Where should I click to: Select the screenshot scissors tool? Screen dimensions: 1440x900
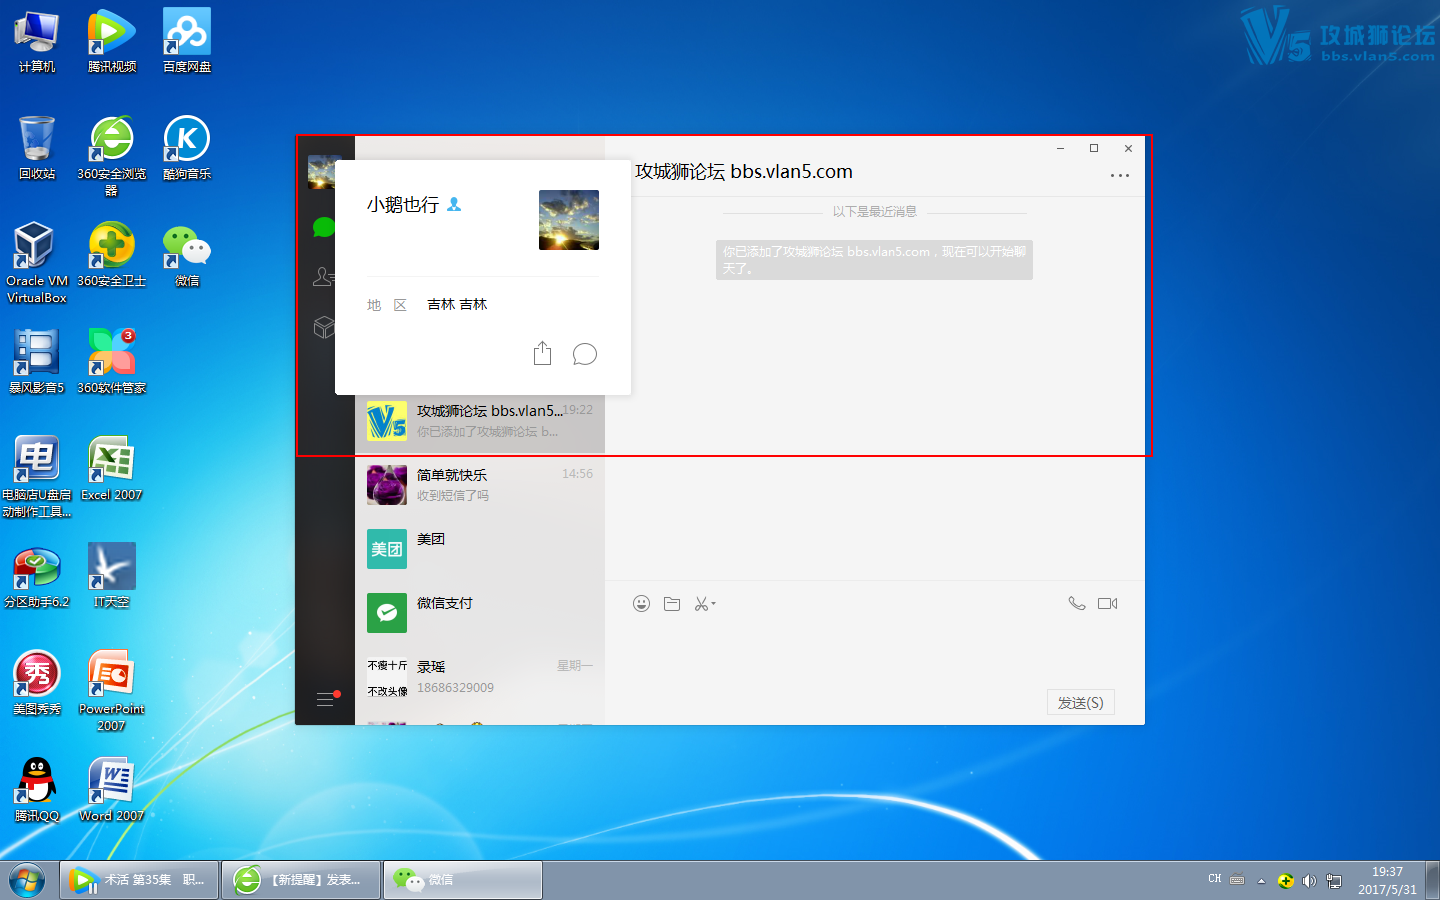click(x=701, y=604)
